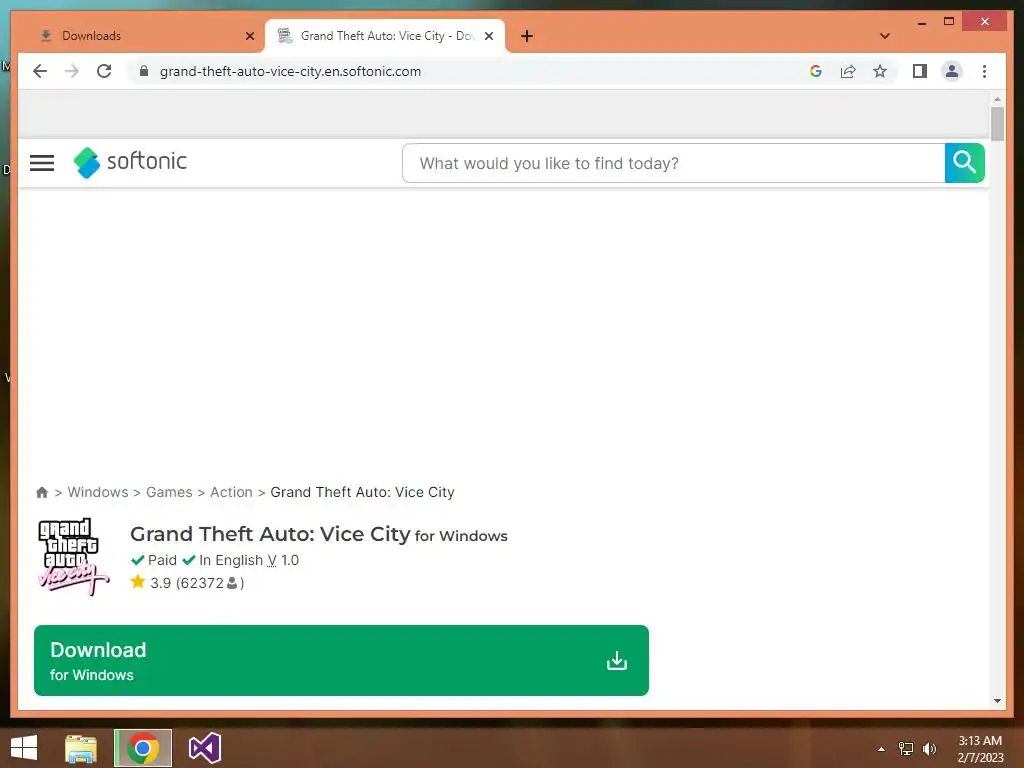Launch Visual Studio from taskbar
Viewport: 1024px width, 768px height.
[204, 748]
